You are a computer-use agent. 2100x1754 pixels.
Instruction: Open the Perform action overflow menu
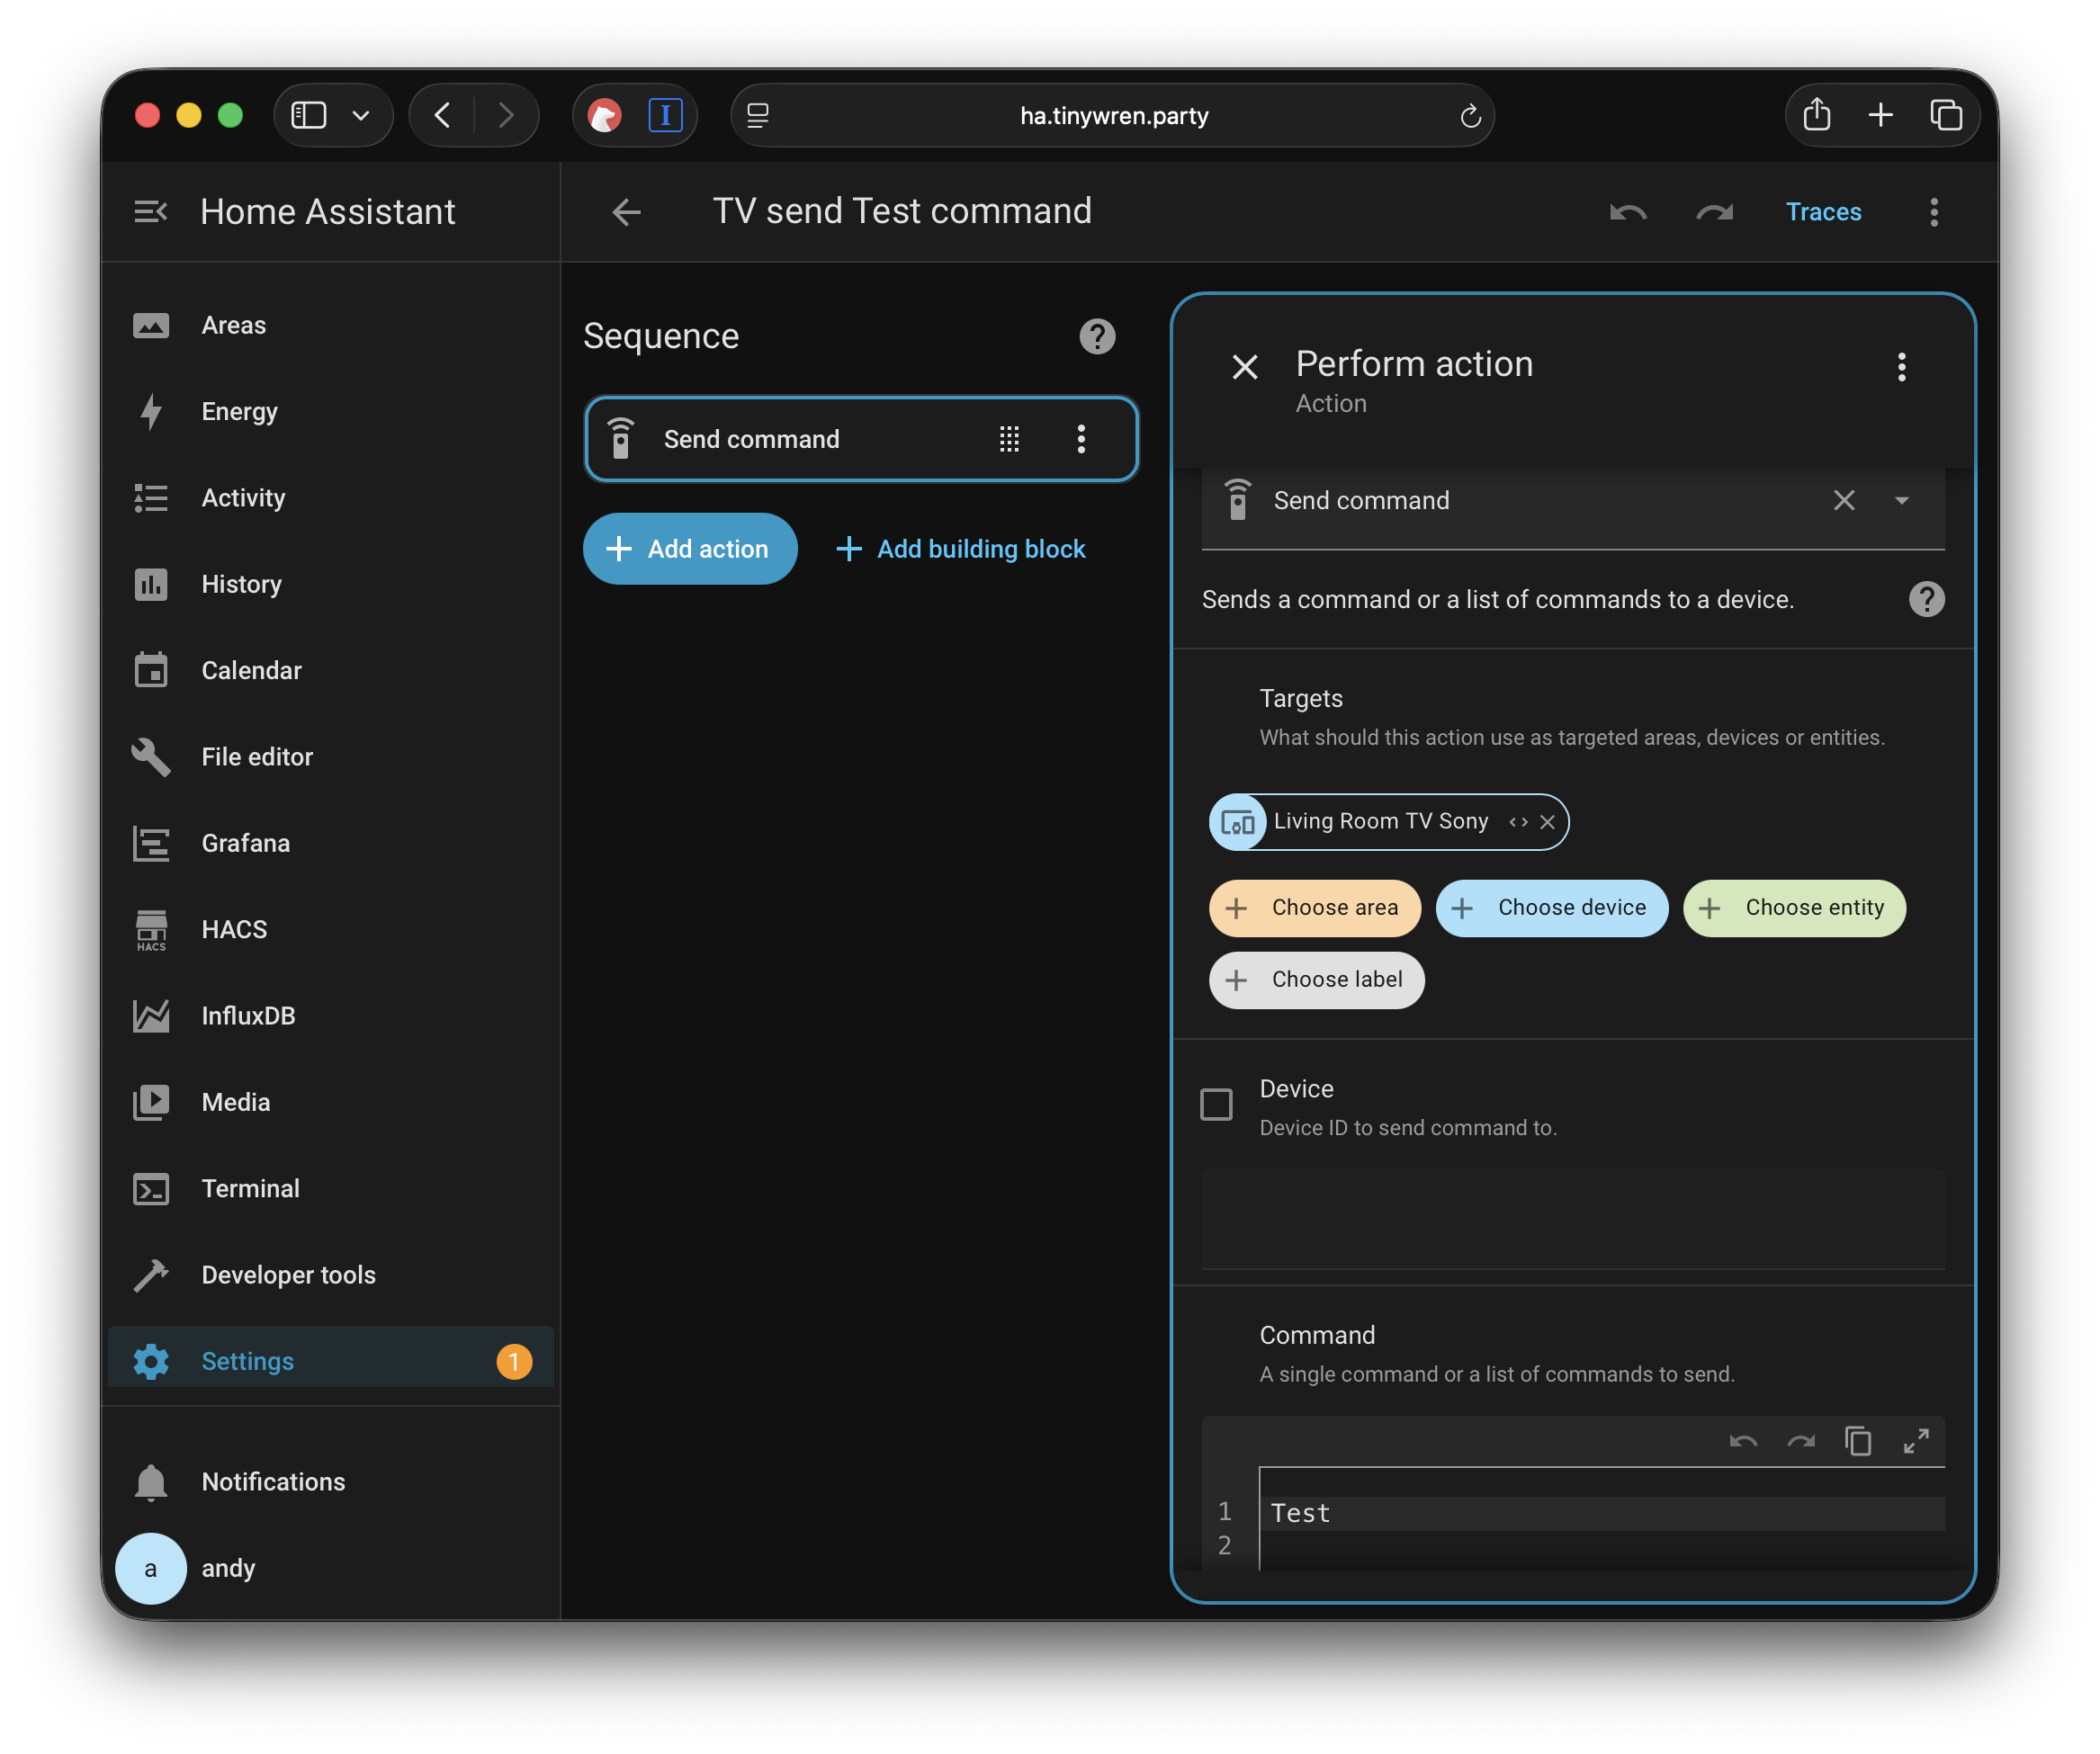pos(1902,367)
